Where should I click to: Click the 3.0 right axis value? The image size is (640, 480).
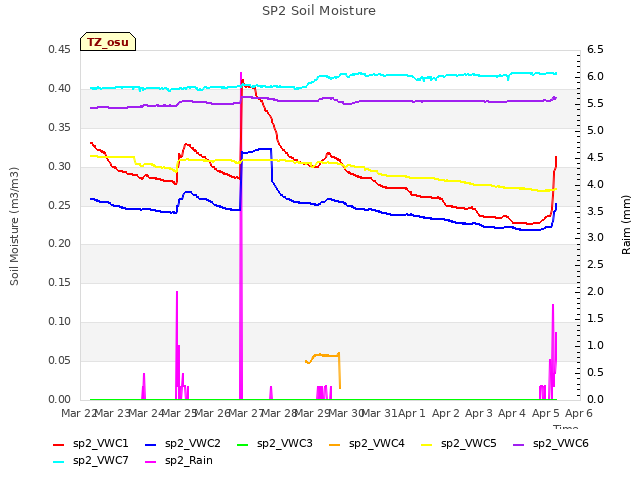click(595, 238)
